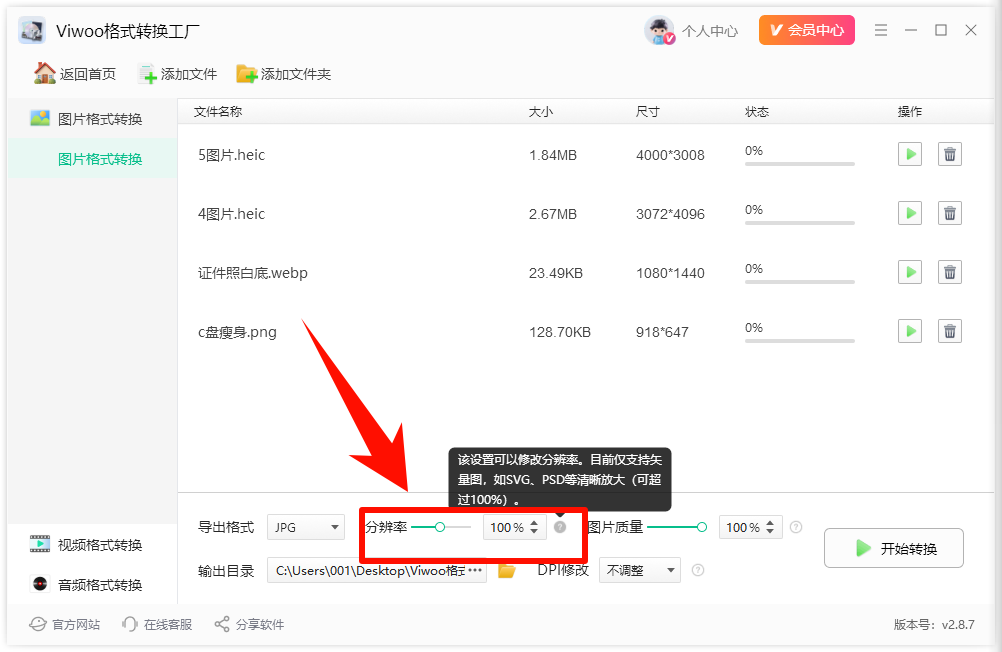The width and height of the screenshot is (1002, 652).
Task: Decrease the 图片质量 percentage stepper
Action: 770,532
